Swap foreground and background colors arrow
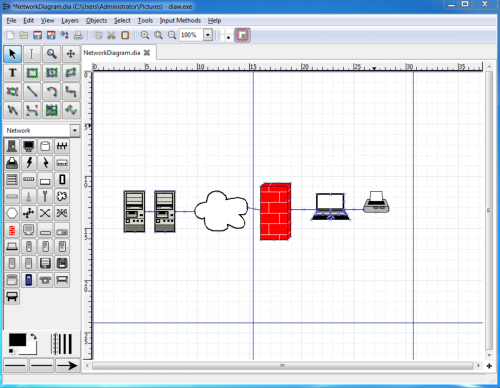The image size is (500, 388). pyautogui.click(x=33, y=336)
